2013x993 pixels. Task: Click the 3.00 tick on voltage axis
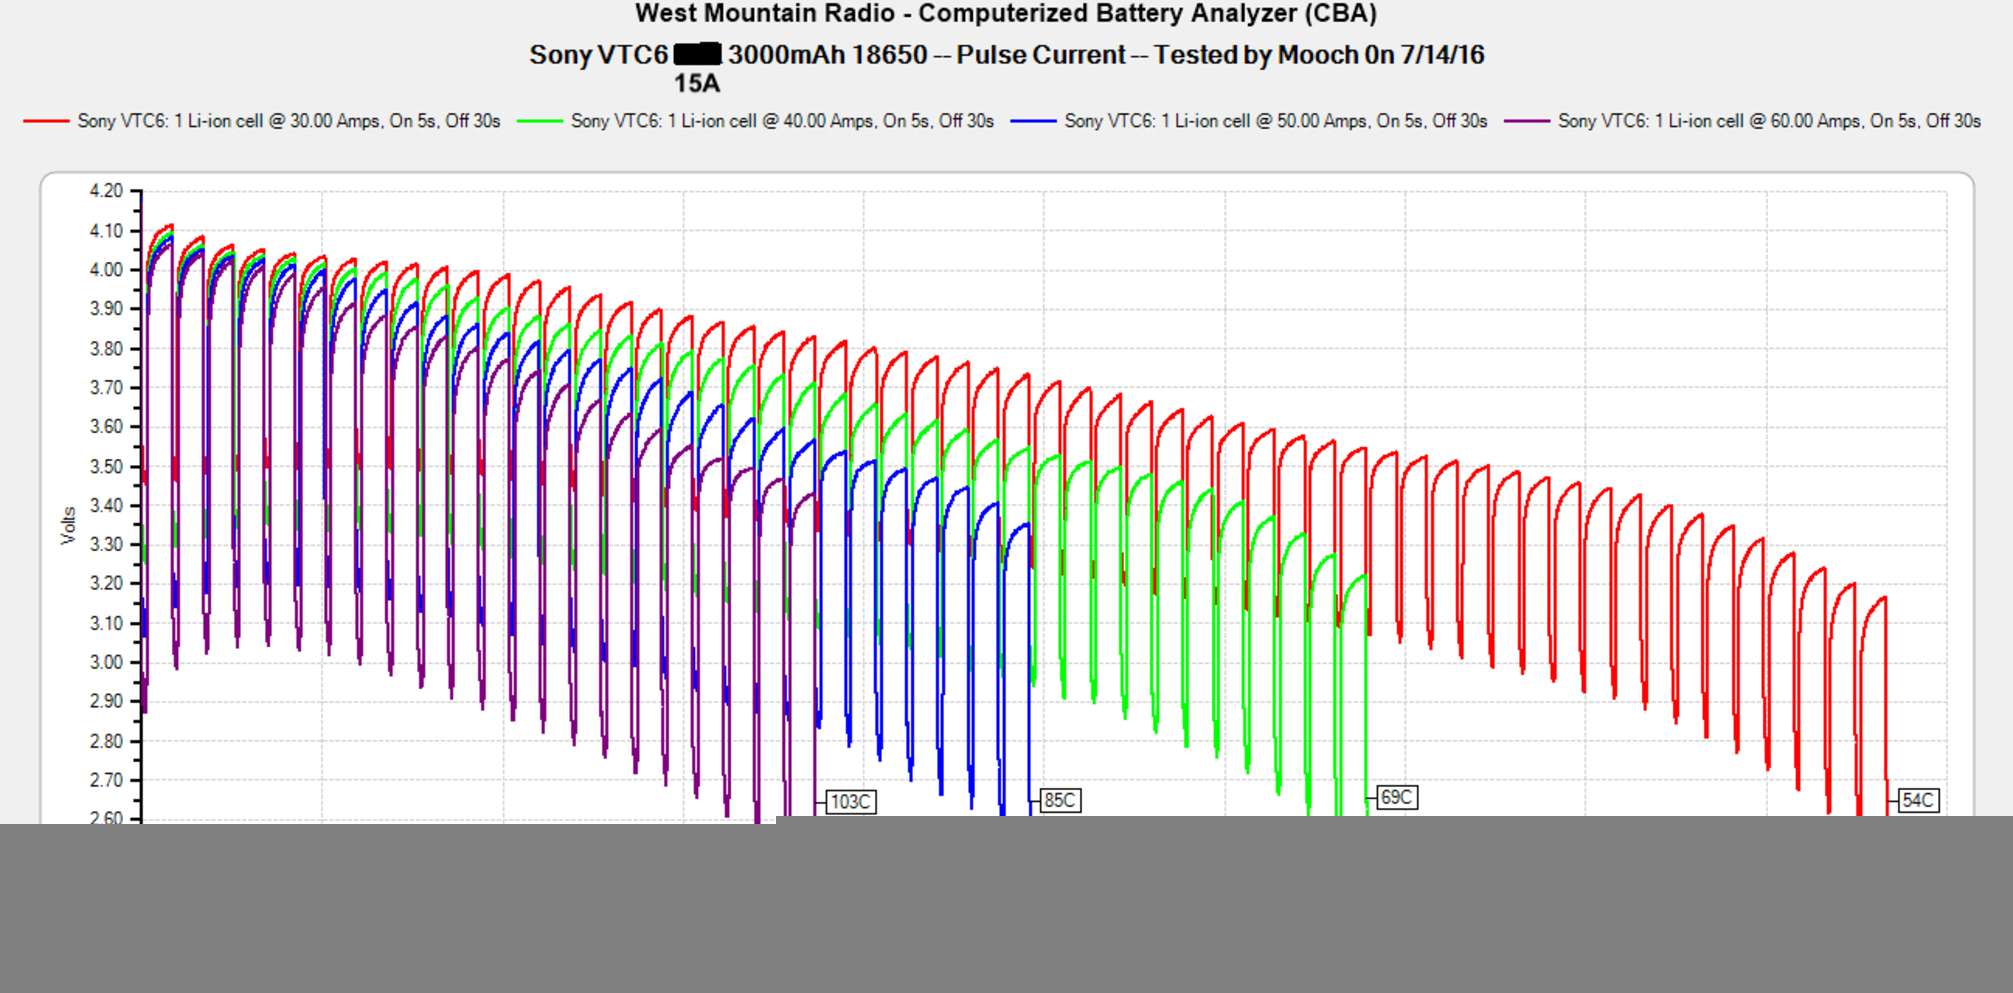tap(106, 662)
